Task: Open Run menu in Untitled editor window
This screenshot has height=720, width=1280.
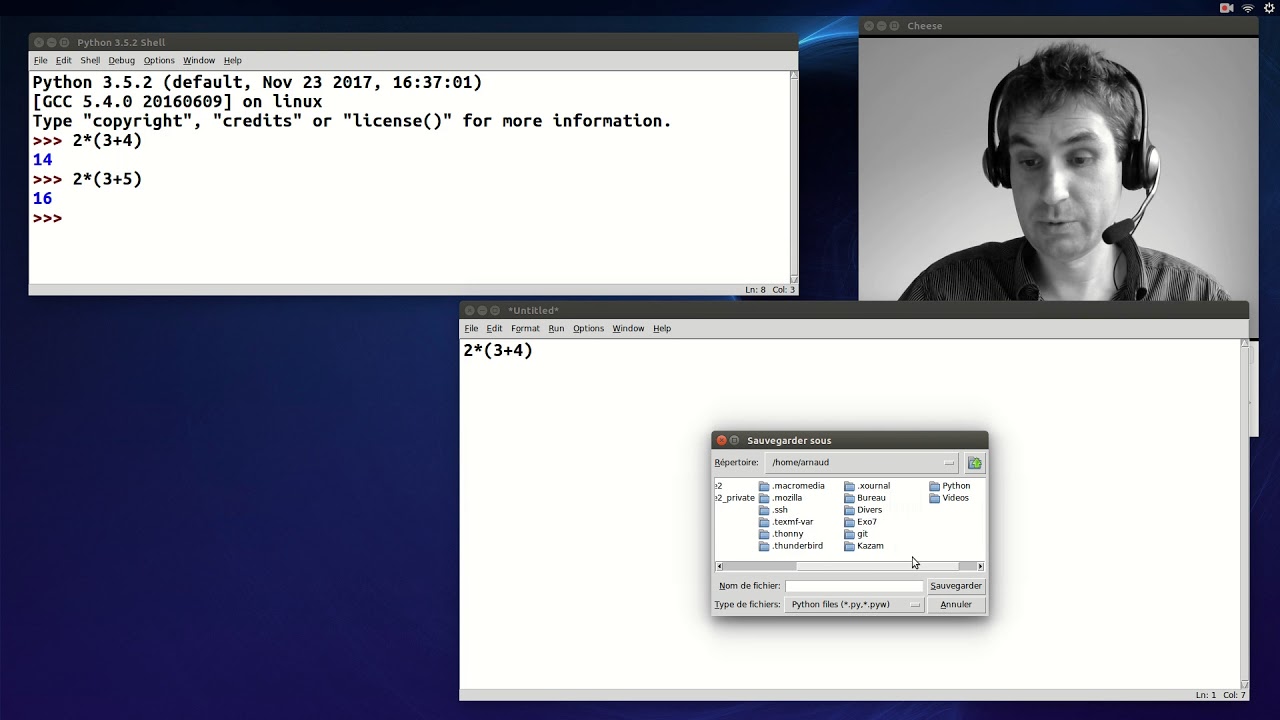Action: [556, 329]
